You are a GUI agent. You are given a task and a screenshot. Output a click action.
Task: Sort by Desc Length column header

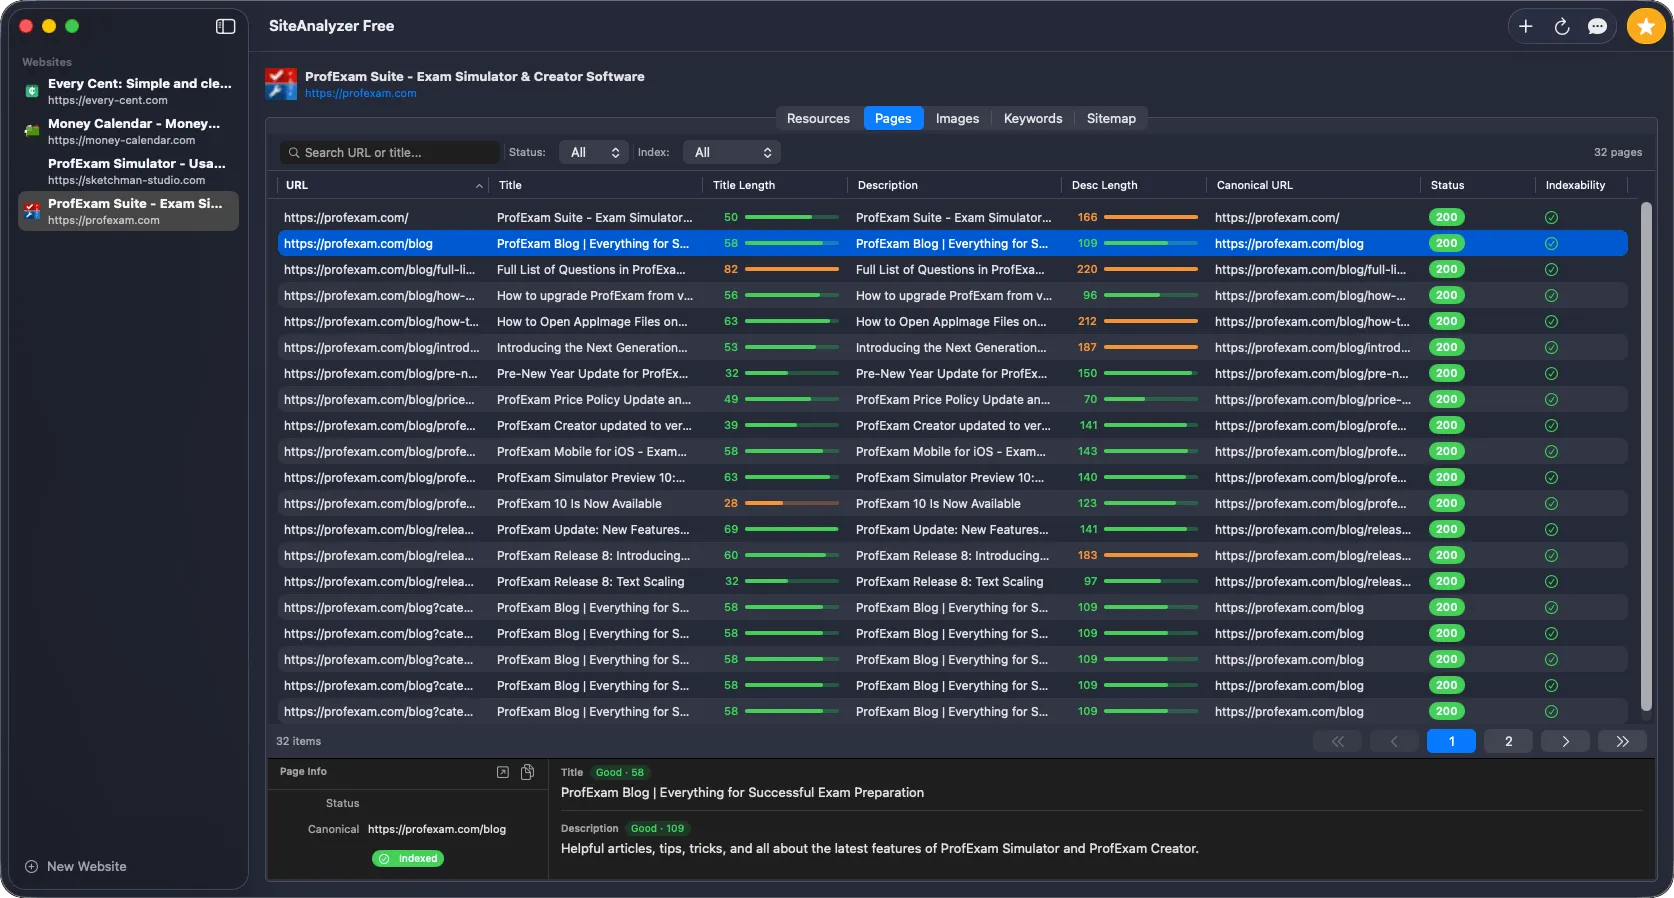(x=1104, y=185)
